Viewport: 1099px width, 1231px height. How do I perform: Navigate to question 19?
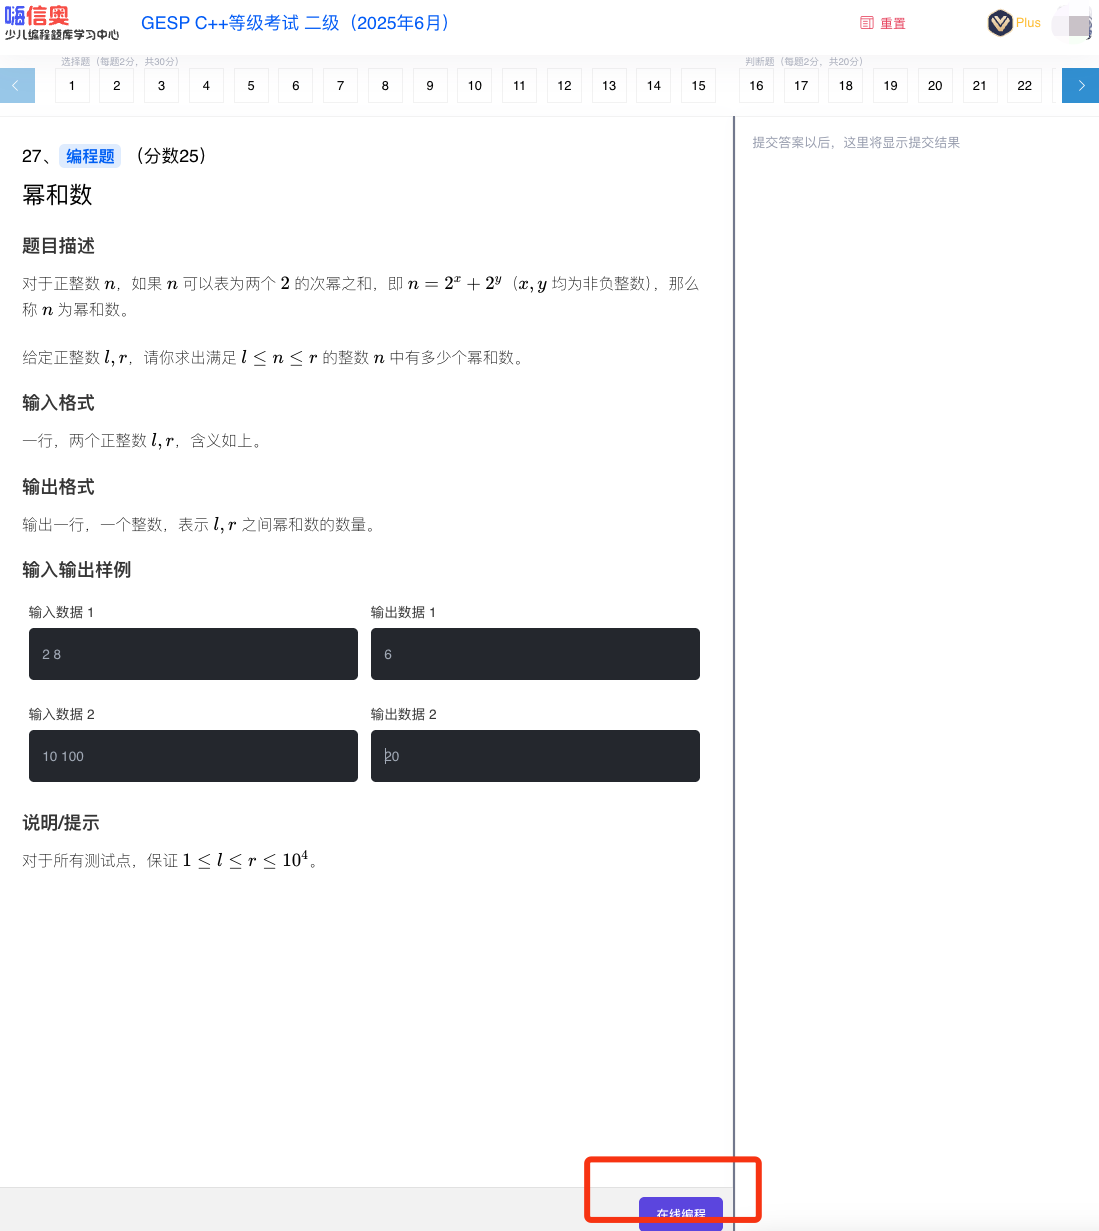point(891,86)
